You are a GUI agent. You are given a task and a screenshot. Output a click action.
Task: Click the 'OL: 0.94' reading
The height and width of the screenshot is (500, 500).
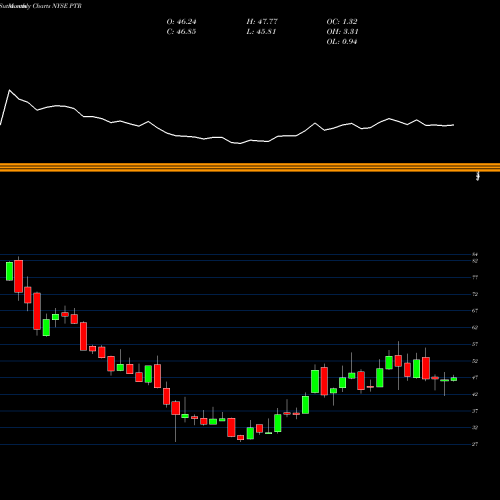tap(342, 42)
